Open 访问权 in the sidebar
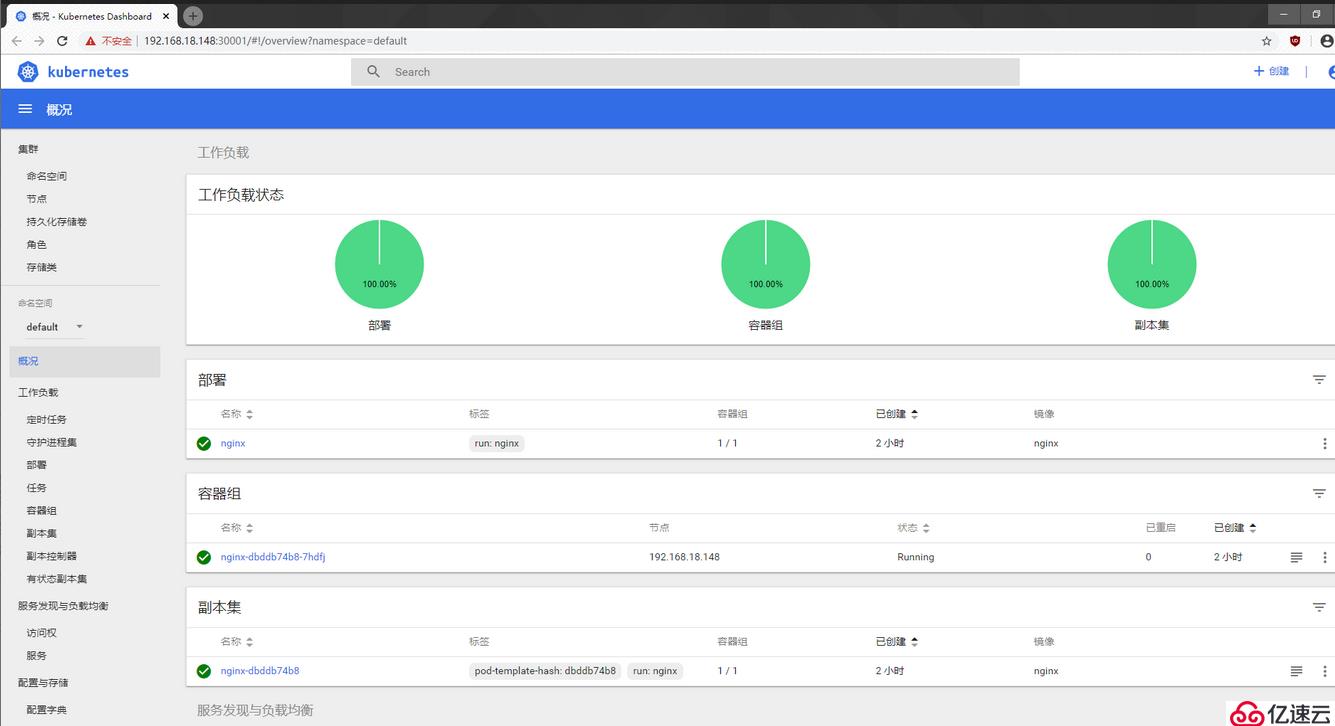The height and width of the screenshot is (726, 1335). (x=42, y=633)
